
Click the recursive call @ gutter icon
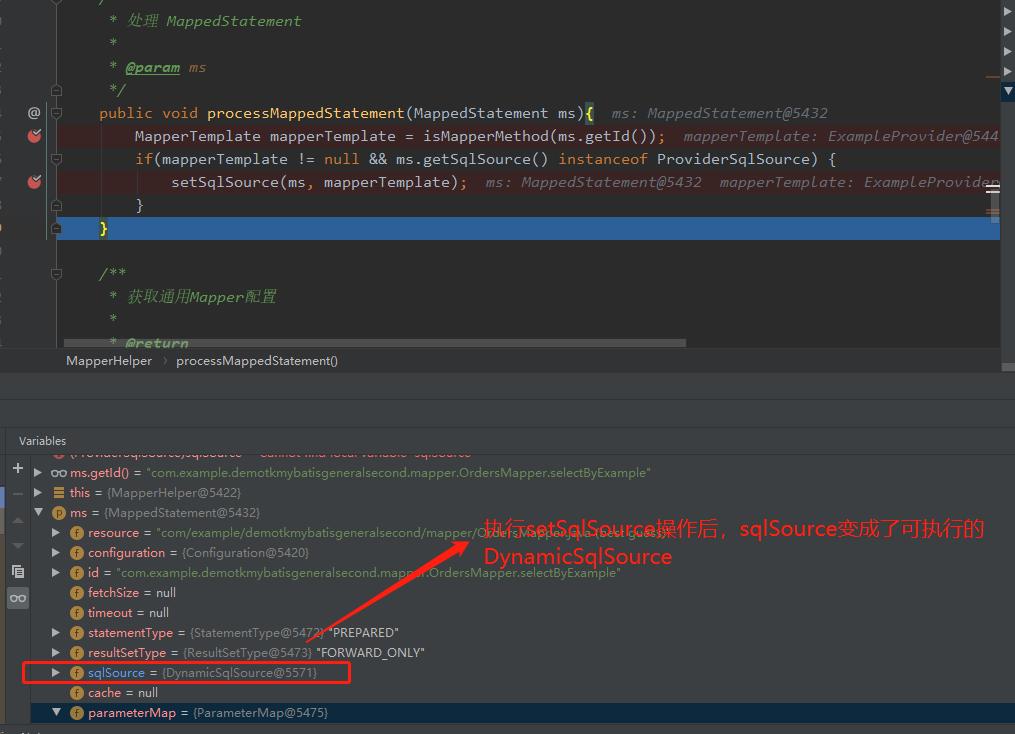(34, 113)
